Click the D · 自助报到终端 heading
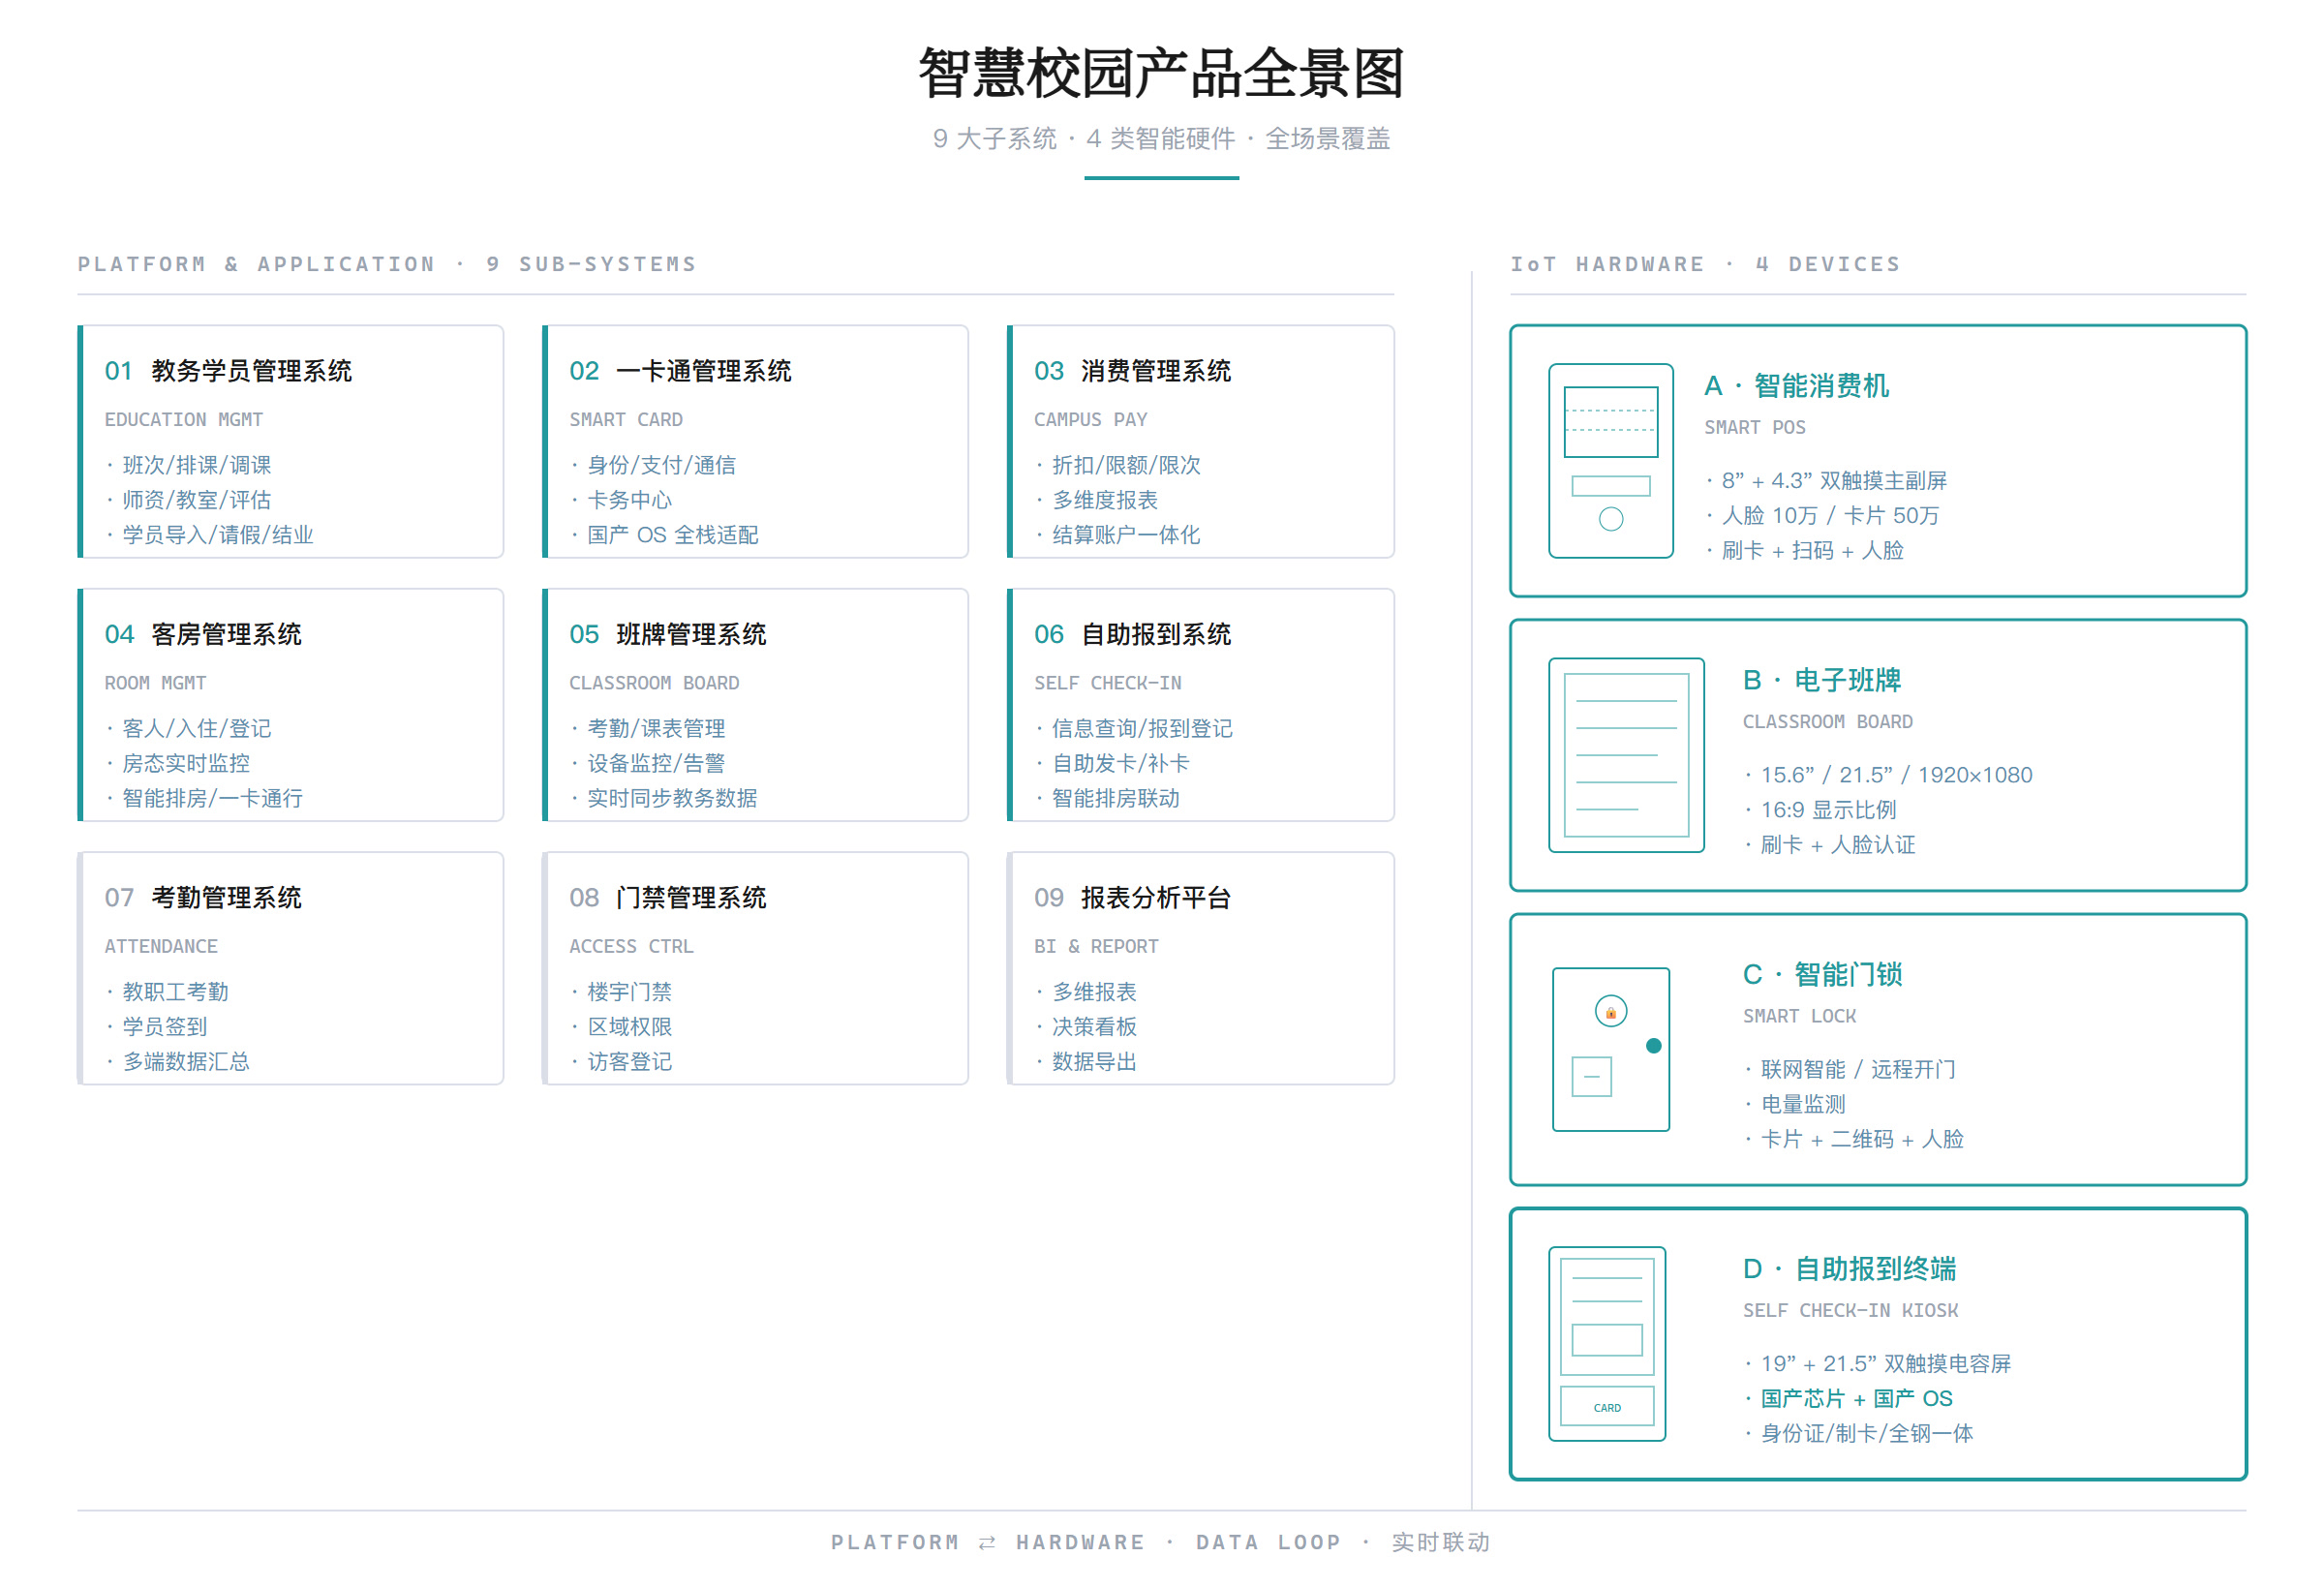The width and height of the screenshot is (2324, 1588). point(1848,1268)
